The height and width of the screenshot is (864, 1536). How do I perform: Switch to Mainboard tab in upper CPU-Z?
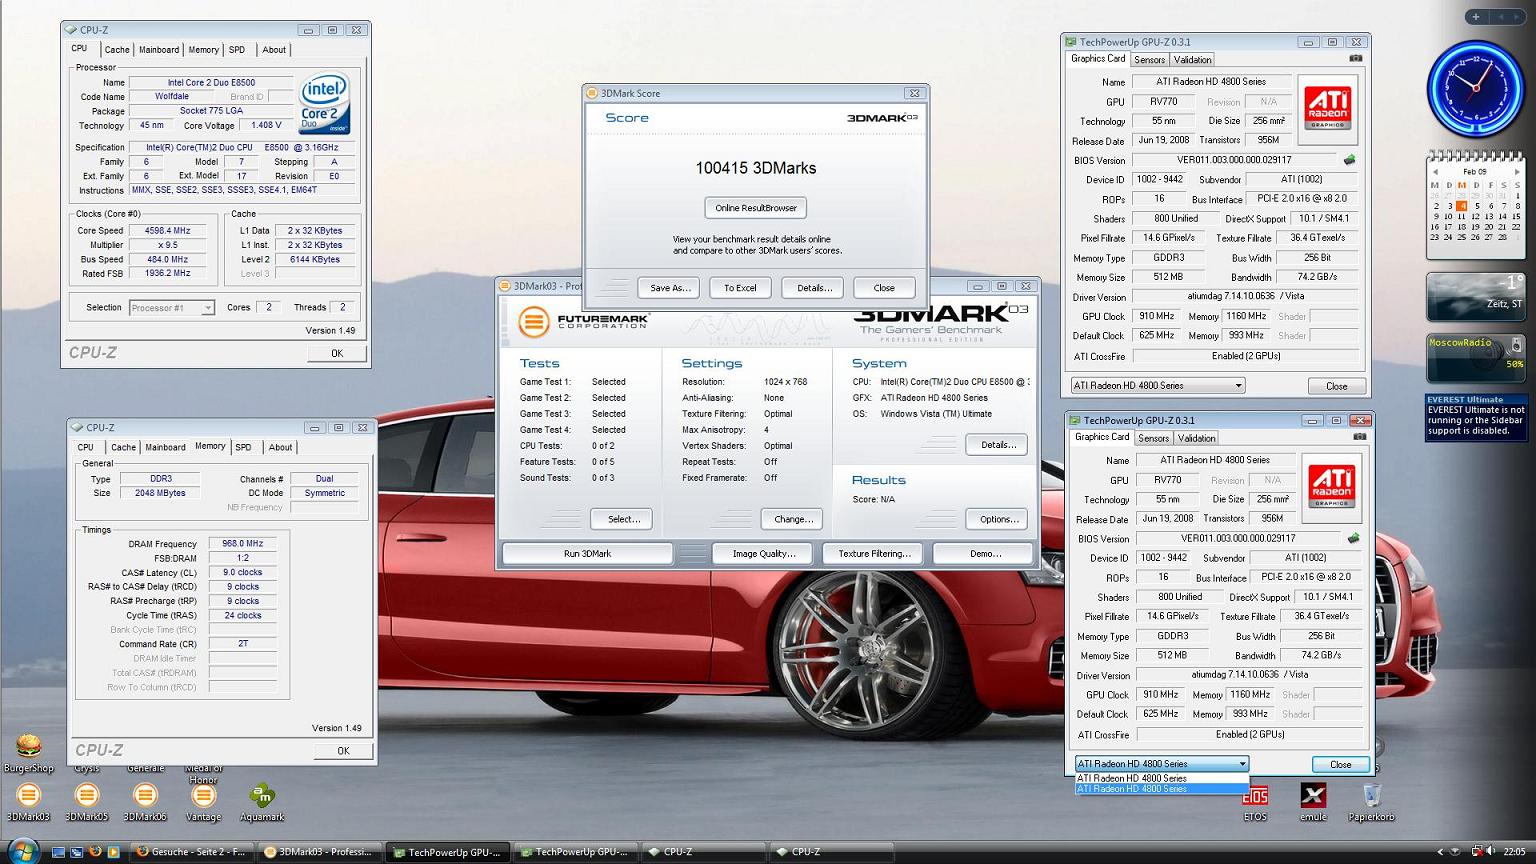coord(159,49)
